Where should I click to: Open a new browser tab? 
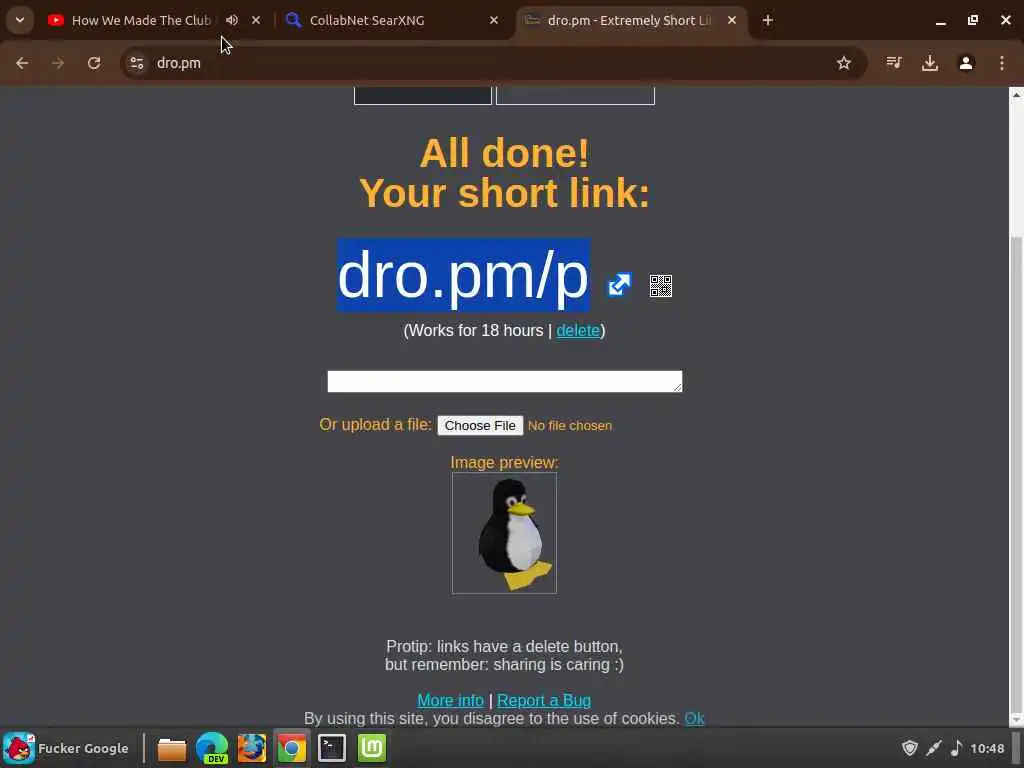(x=768, y=20)
